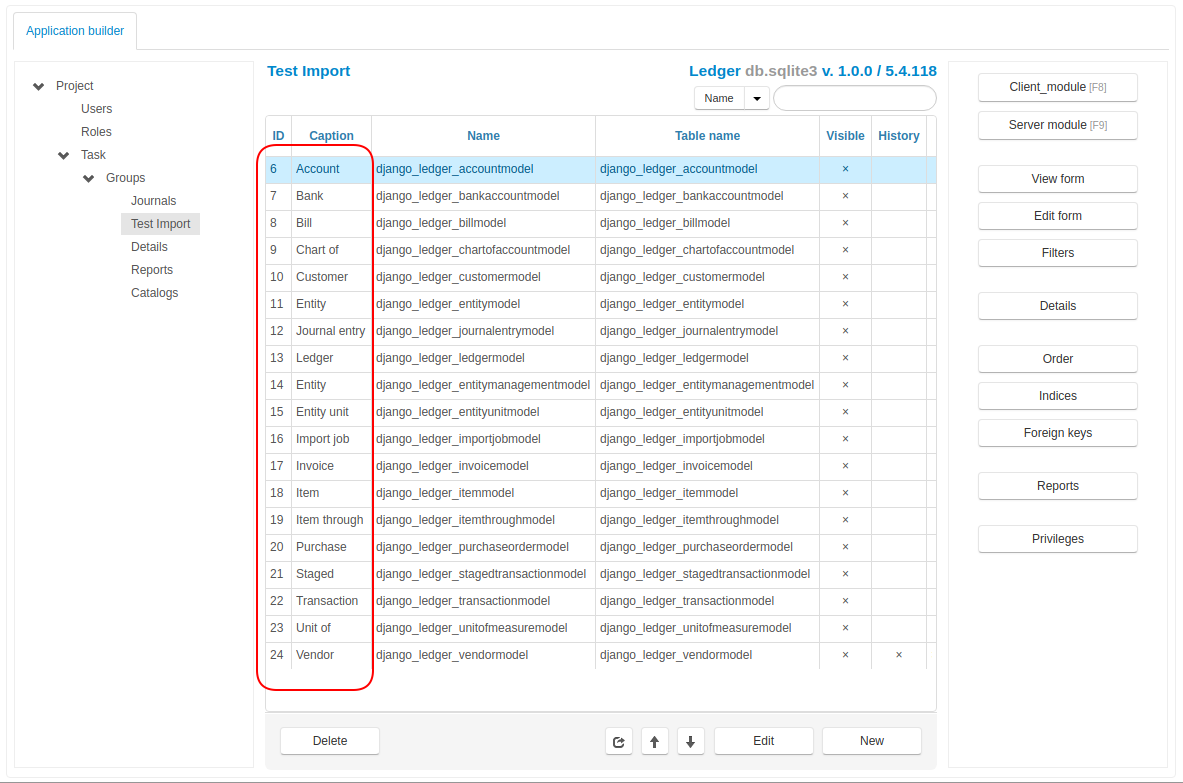The image size is (1183, 783).
Task: Select row ID 11 Entity caption
Action: click(331, 304)
